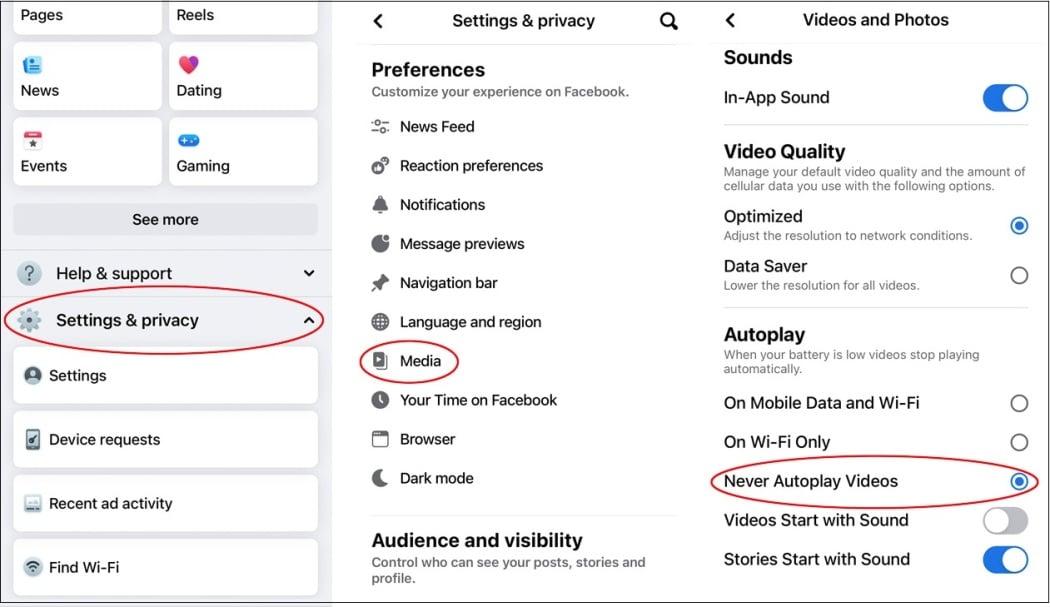
Task: Click the 'Autoplay' heading
Action: (x=764, y=334)
